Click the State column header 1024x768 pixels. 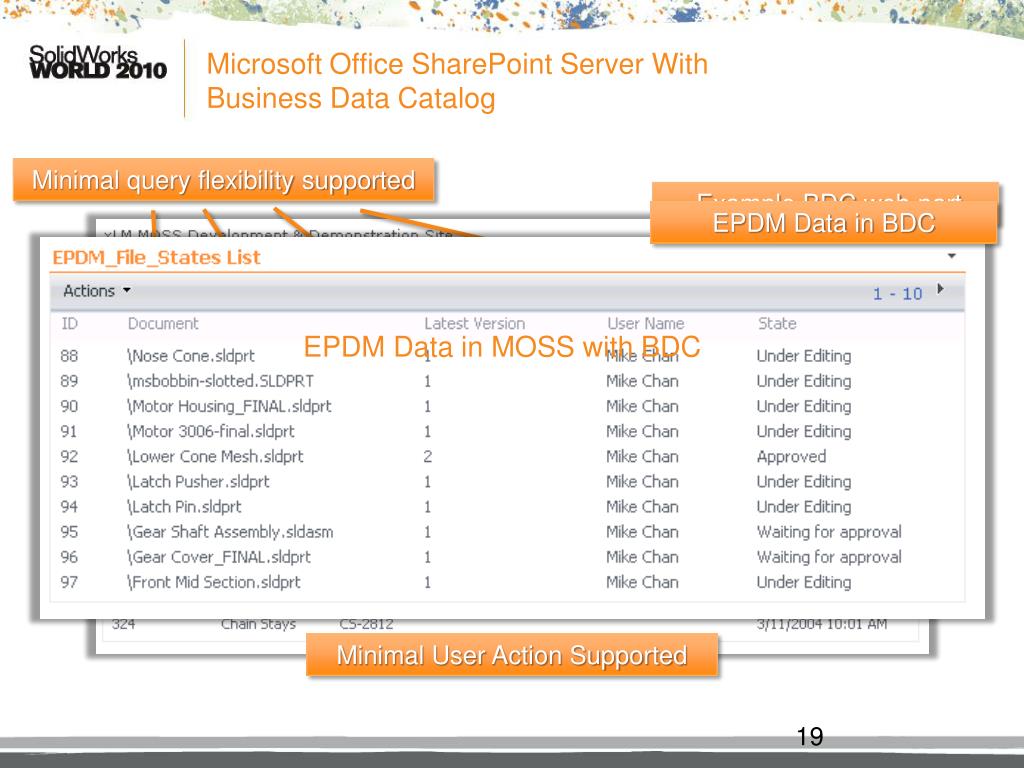point(777,324)
